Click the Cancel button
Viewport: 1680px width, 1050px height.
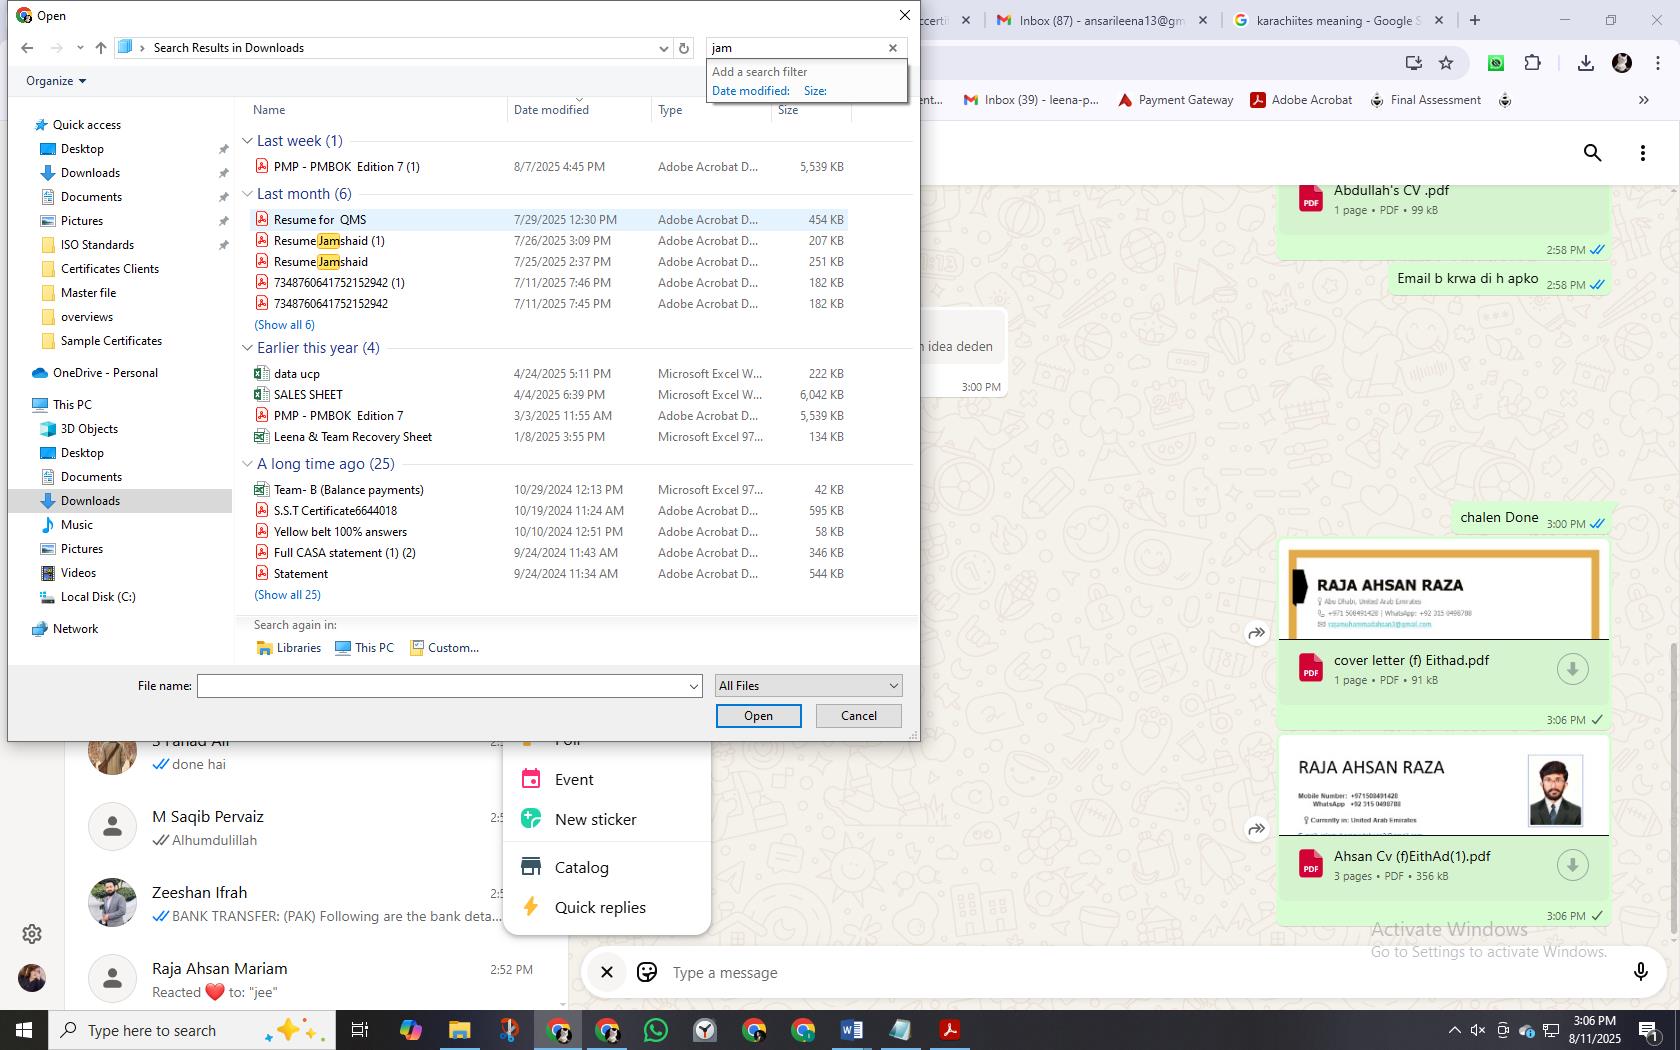click(858, 716)
